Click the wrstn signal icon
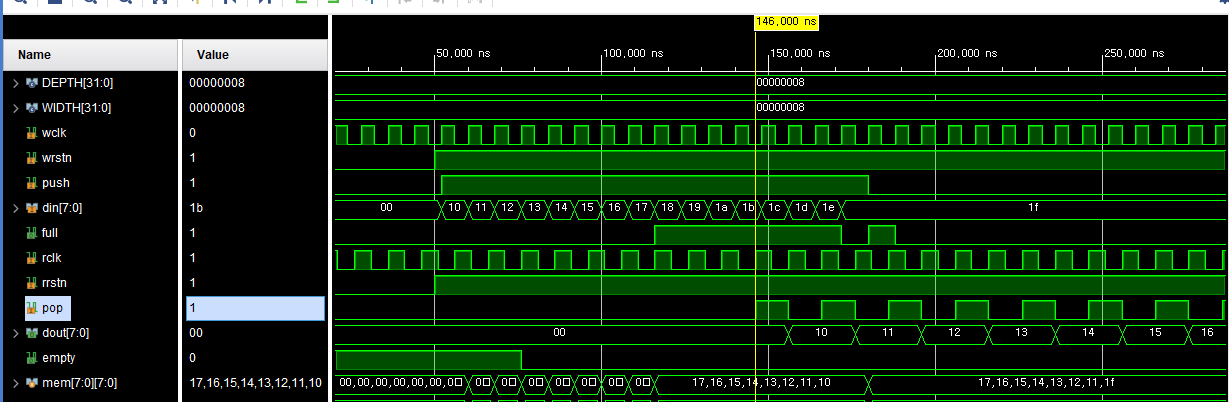1229x402 pixels. click(32, 158)
